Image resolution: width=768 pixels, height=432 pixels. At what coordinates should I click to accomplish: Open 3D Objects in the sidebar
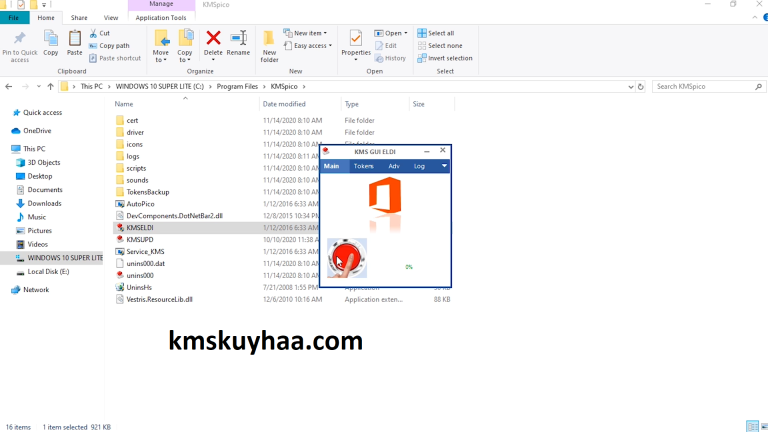tap(39, 162)
